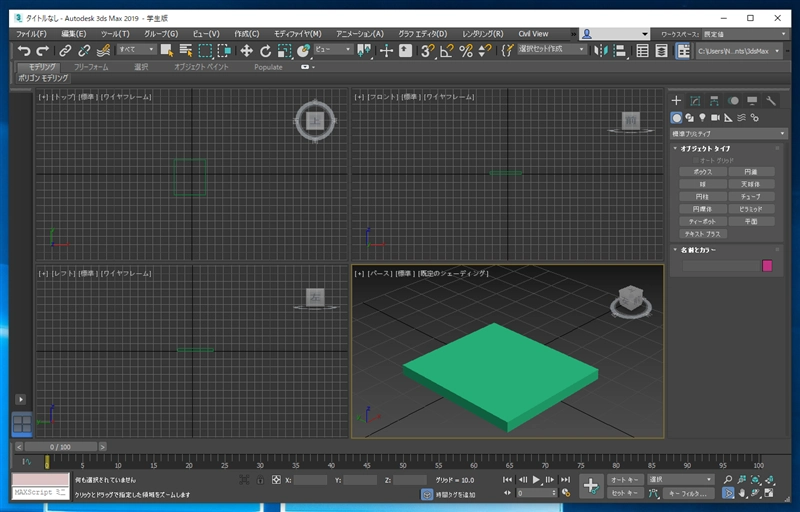800x512 pixels.
Task: Toggle the 3D Snaps button
Action: (x=428, y=50)
